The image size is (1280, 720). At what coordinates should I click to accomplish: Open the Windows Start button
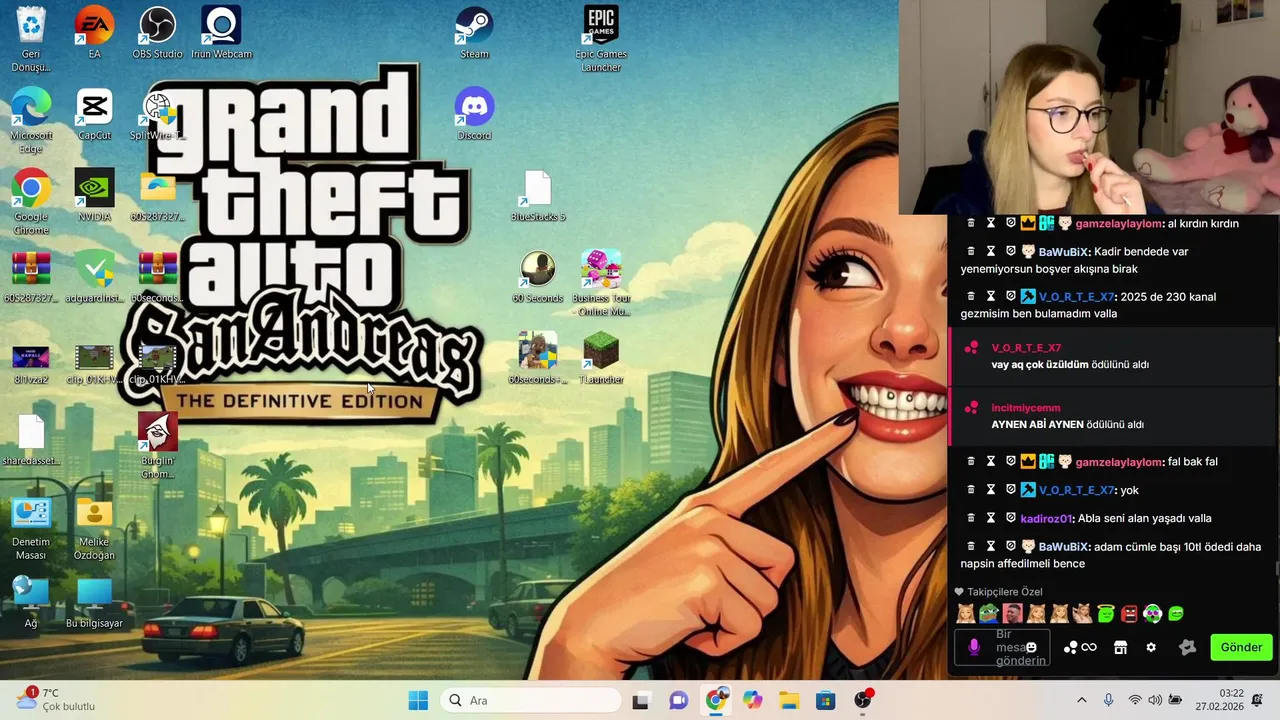pos(418,700)
